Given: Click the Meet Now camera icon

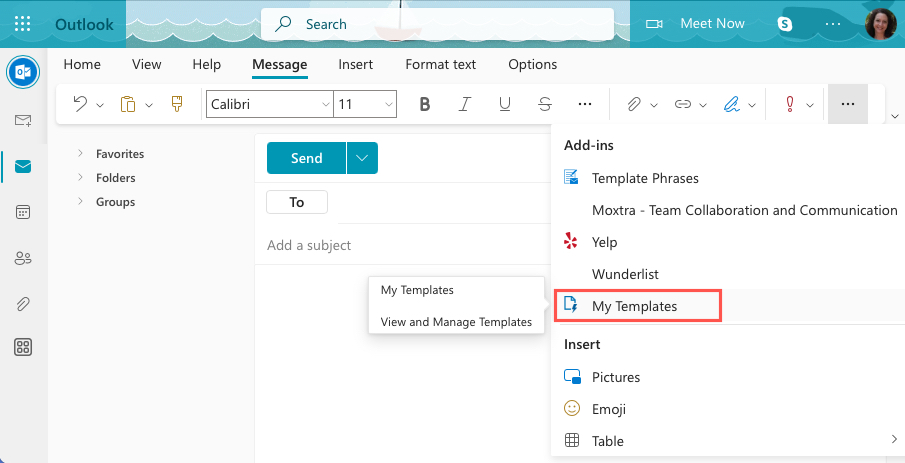Looking at the screenshot, I should click(x=654, y=24).
